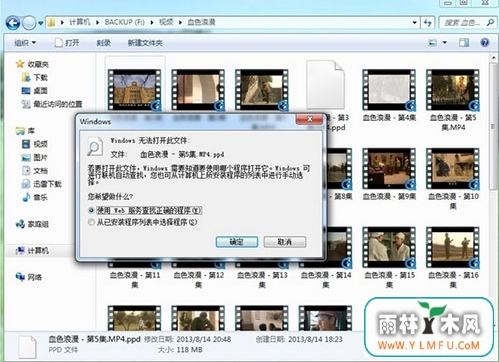Close the Windows dialog with X
The image size is (499, 362).
pos(310,119)
